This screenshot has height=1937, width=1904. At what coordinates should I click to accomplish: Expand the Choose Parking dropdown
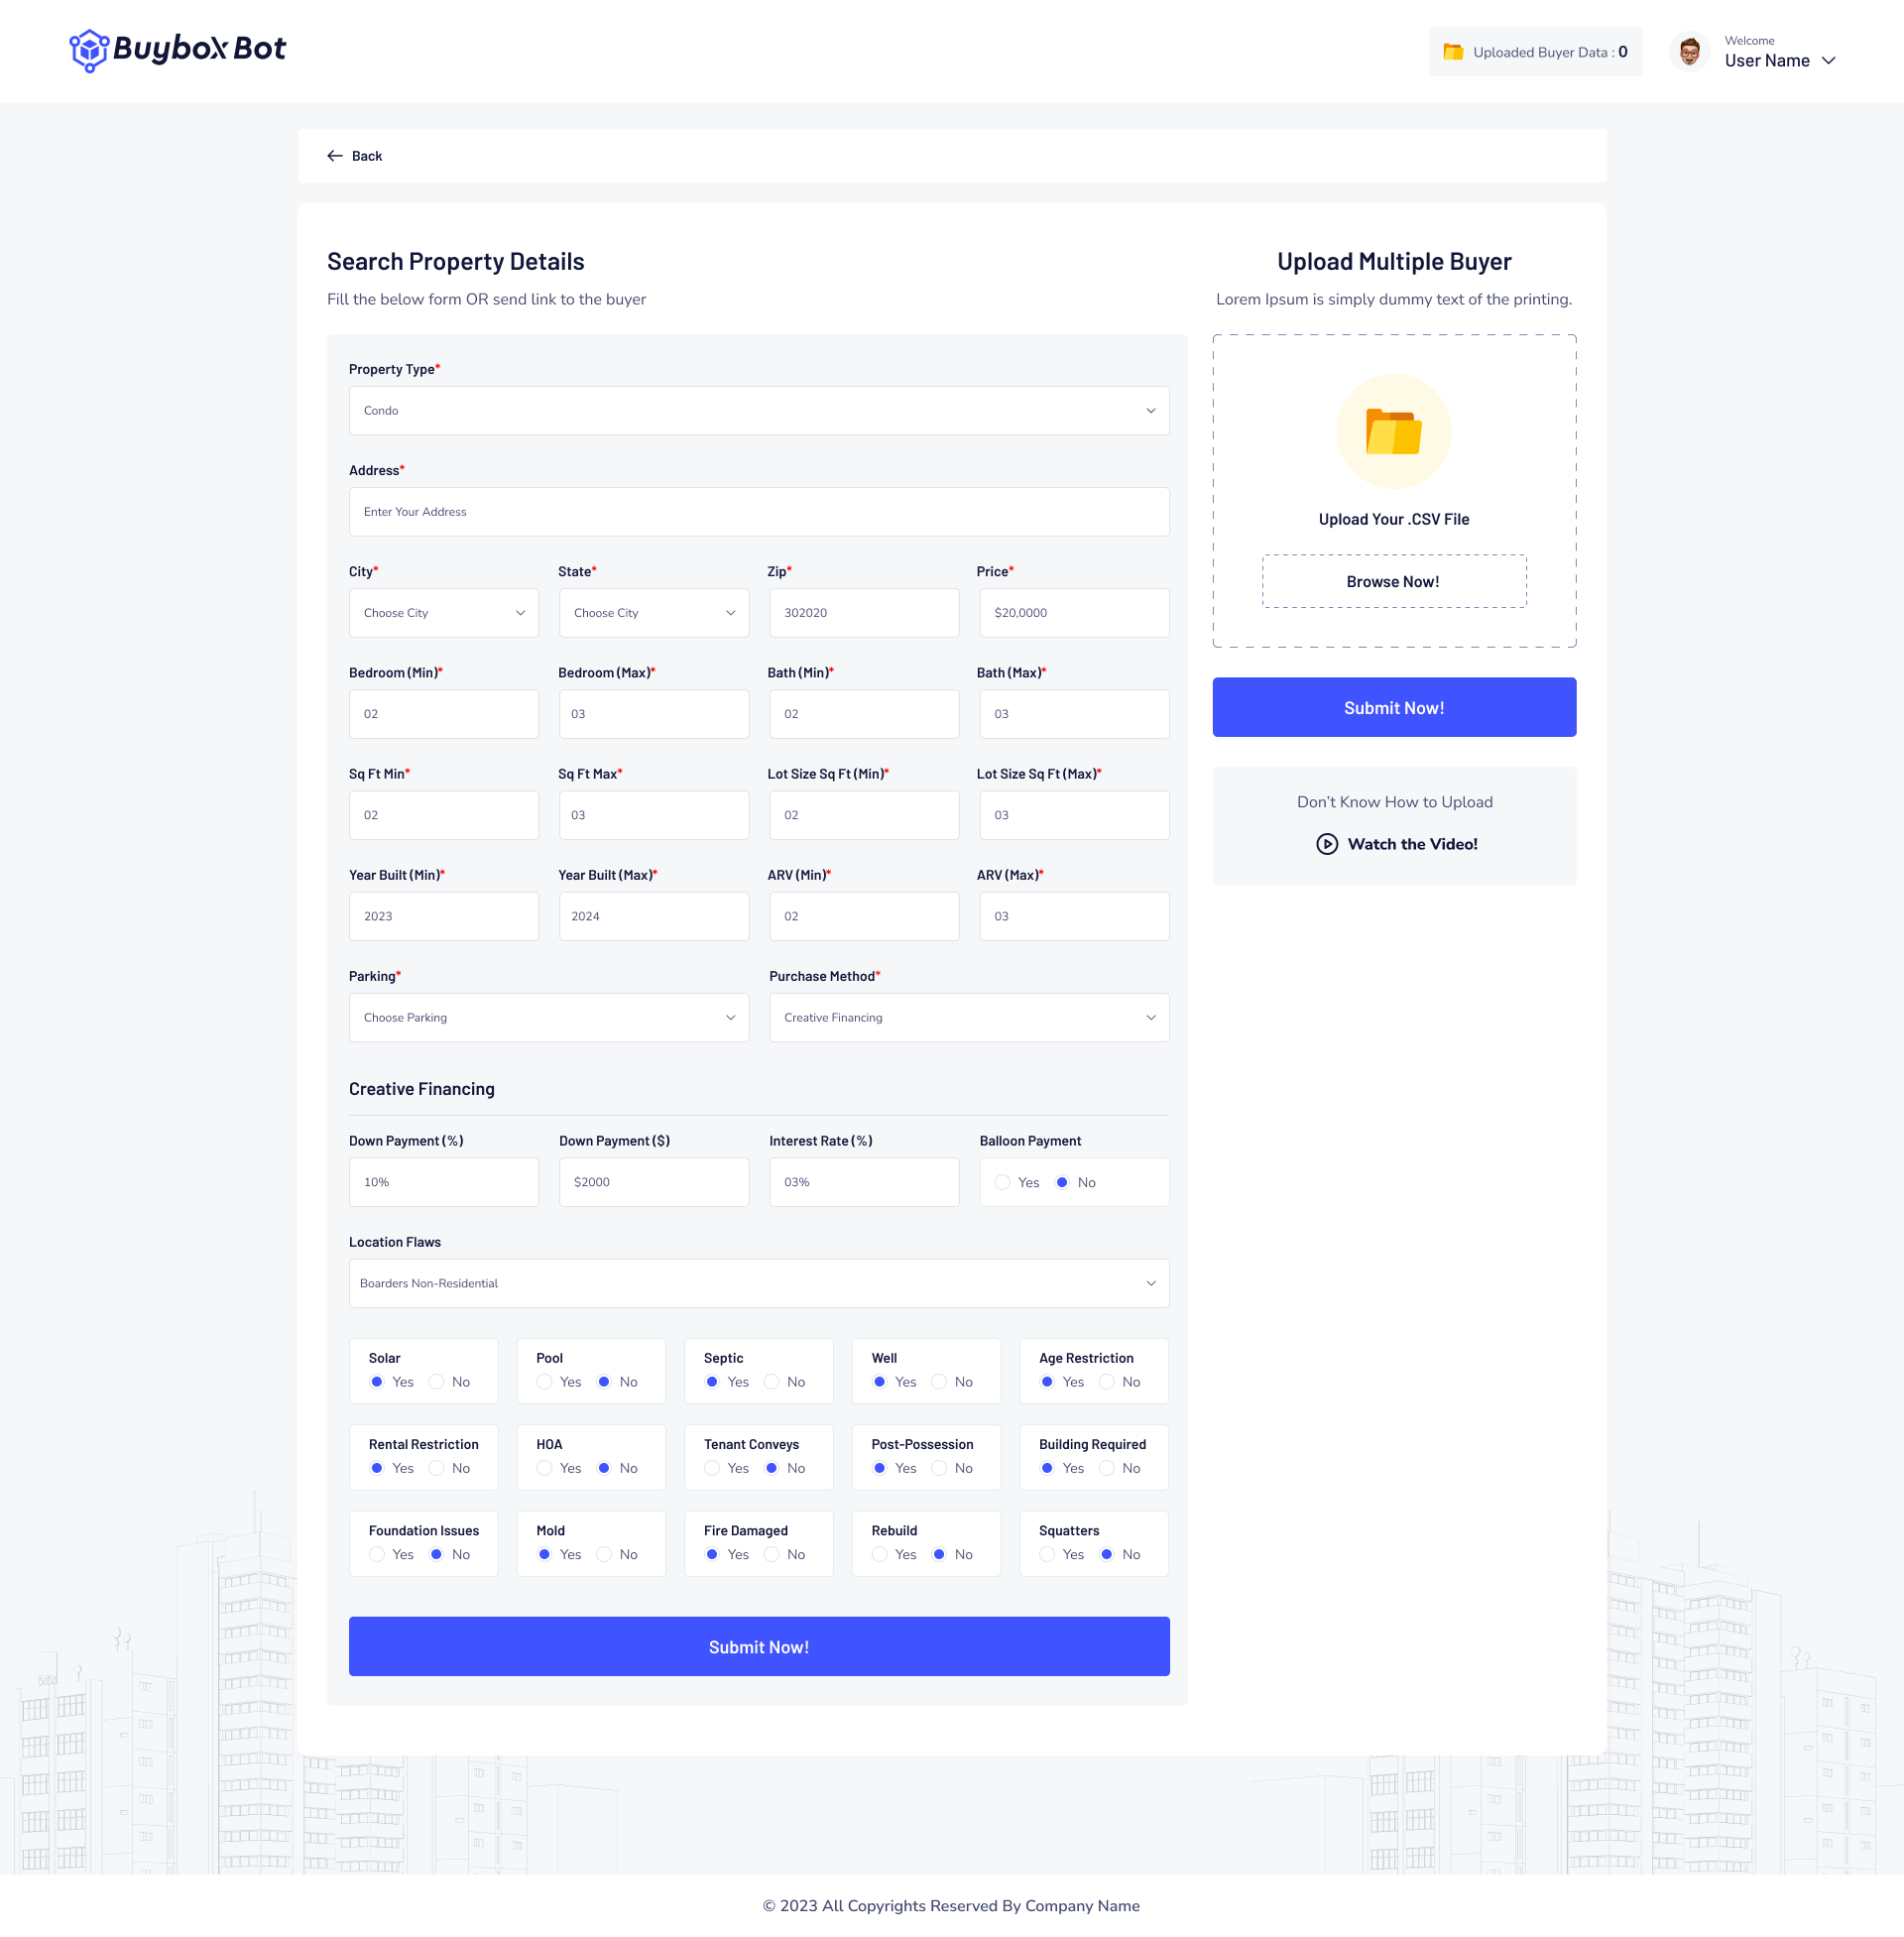548,1017
